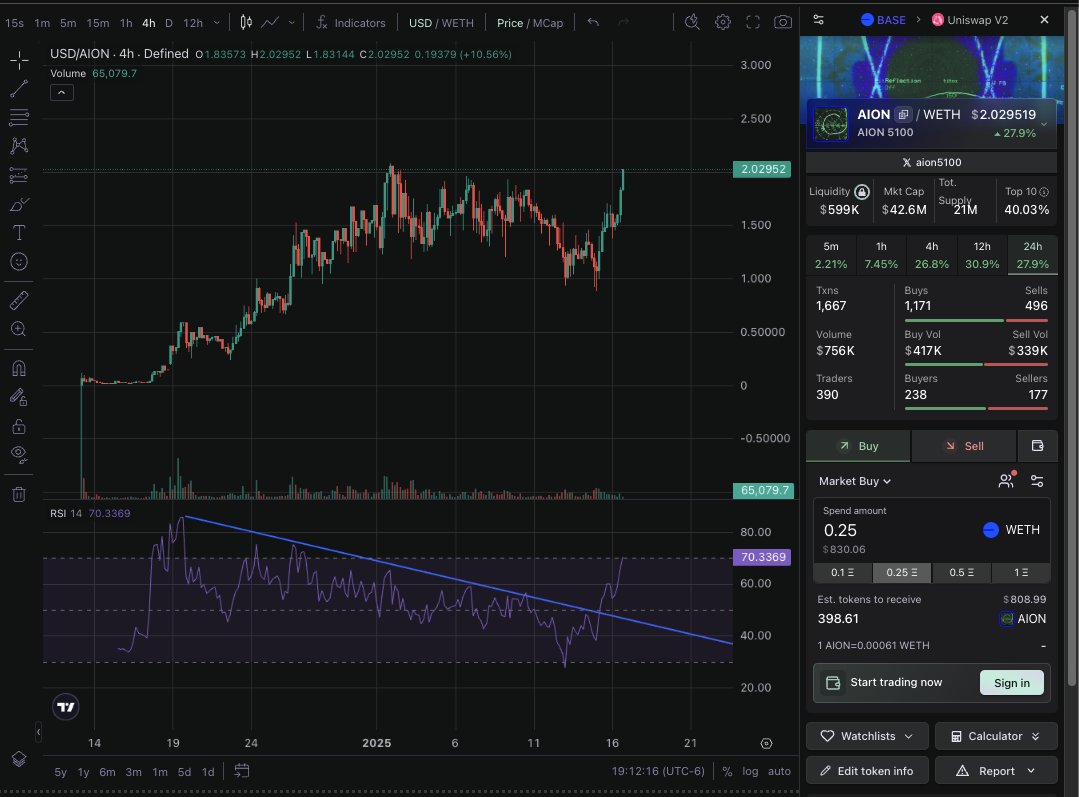Expand the Market Buy order type dropdown
The width and height of the screenshot is (1079, 797).
(855, 481)
